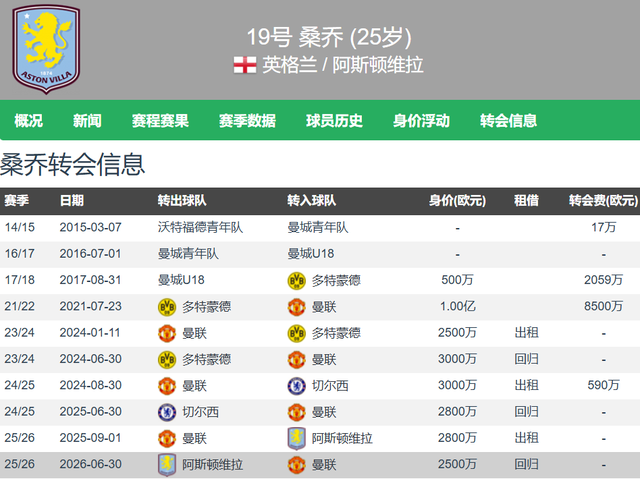Screen dimensions: 640x479
Task: Click the 17万 transfer fee cell
Action: [603, 227]
